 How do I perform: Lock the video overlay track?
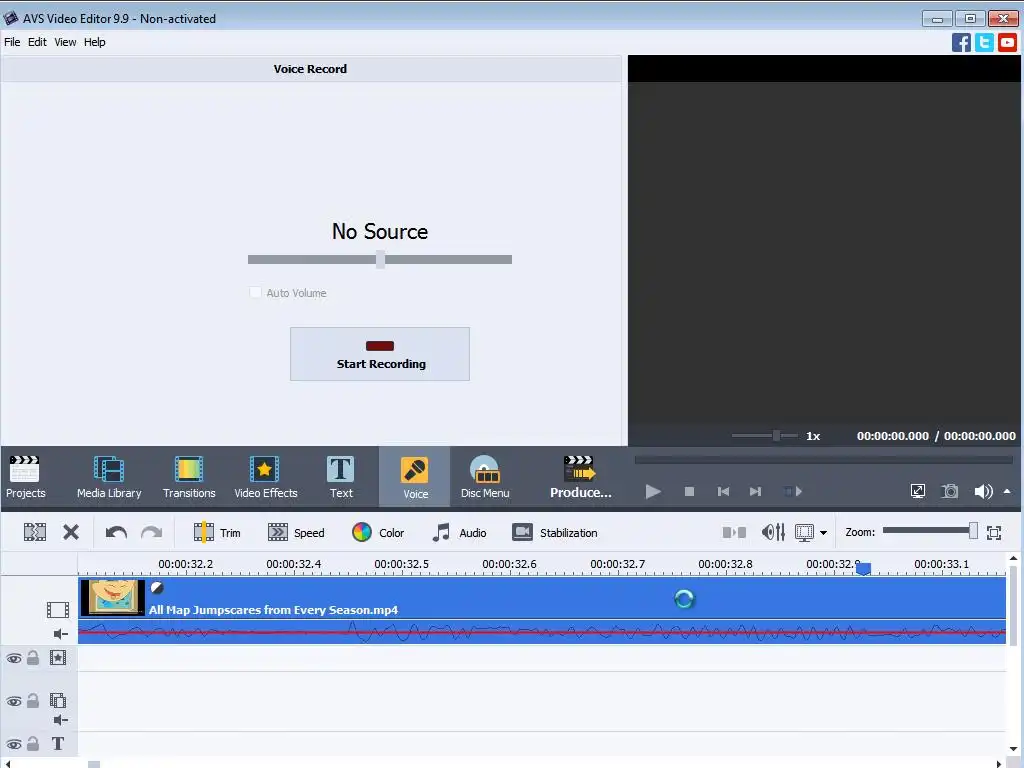[33, 701]
